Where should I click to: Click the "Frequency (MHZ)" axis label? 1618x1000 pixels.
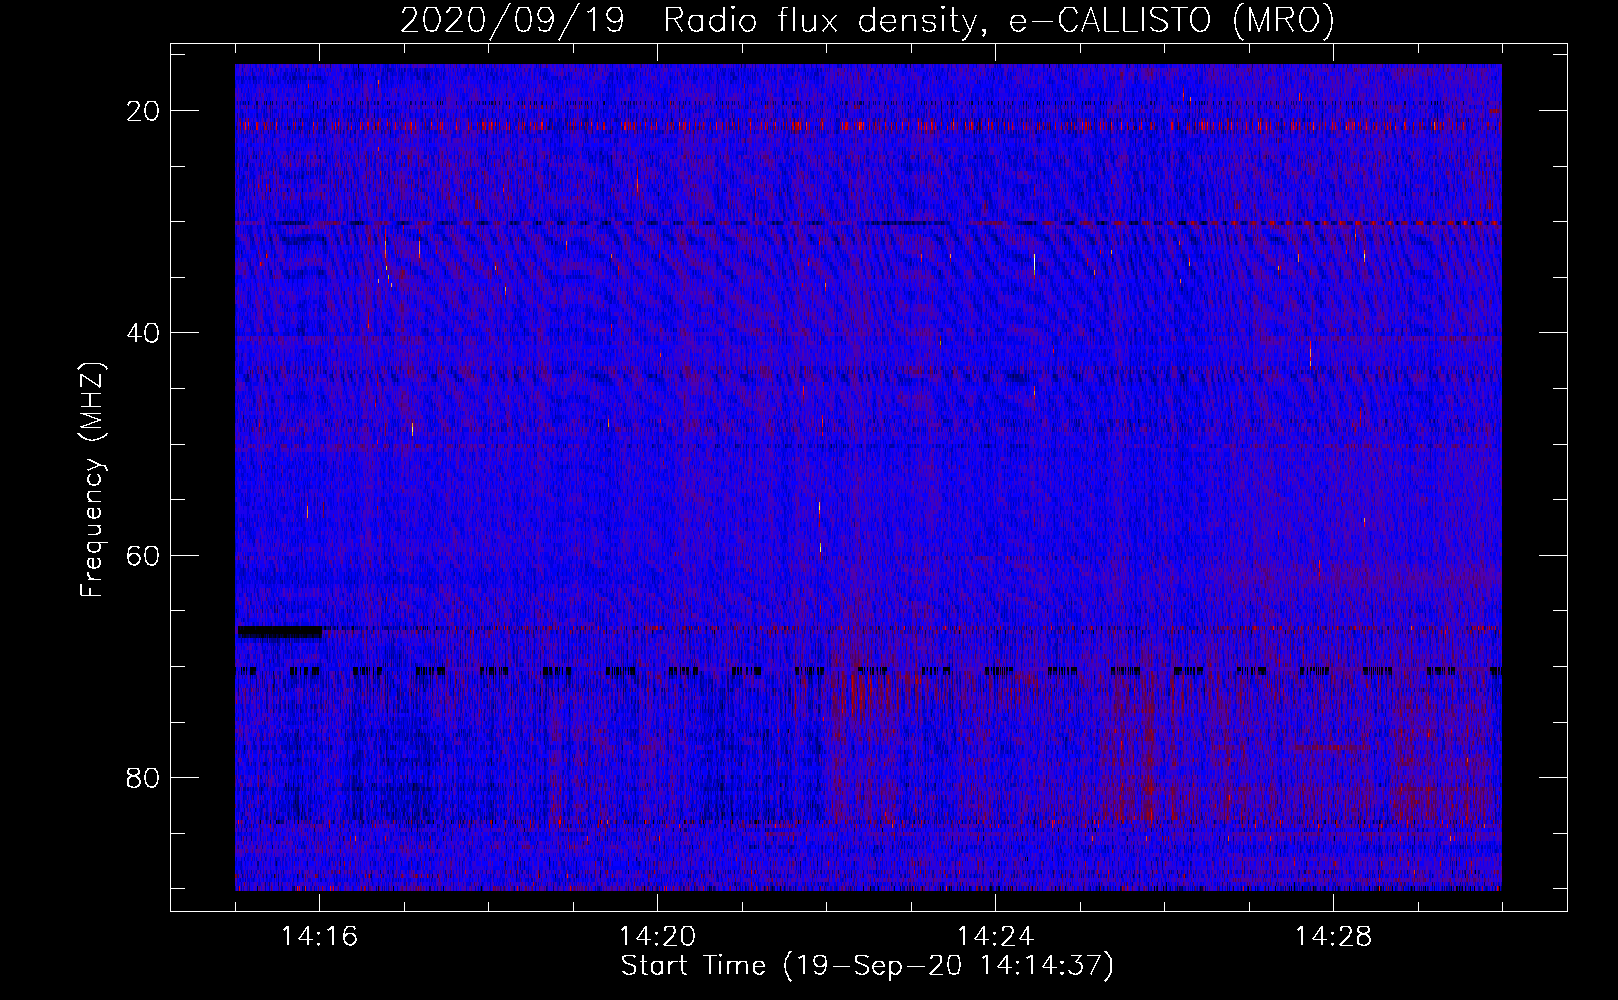[92, 480]
